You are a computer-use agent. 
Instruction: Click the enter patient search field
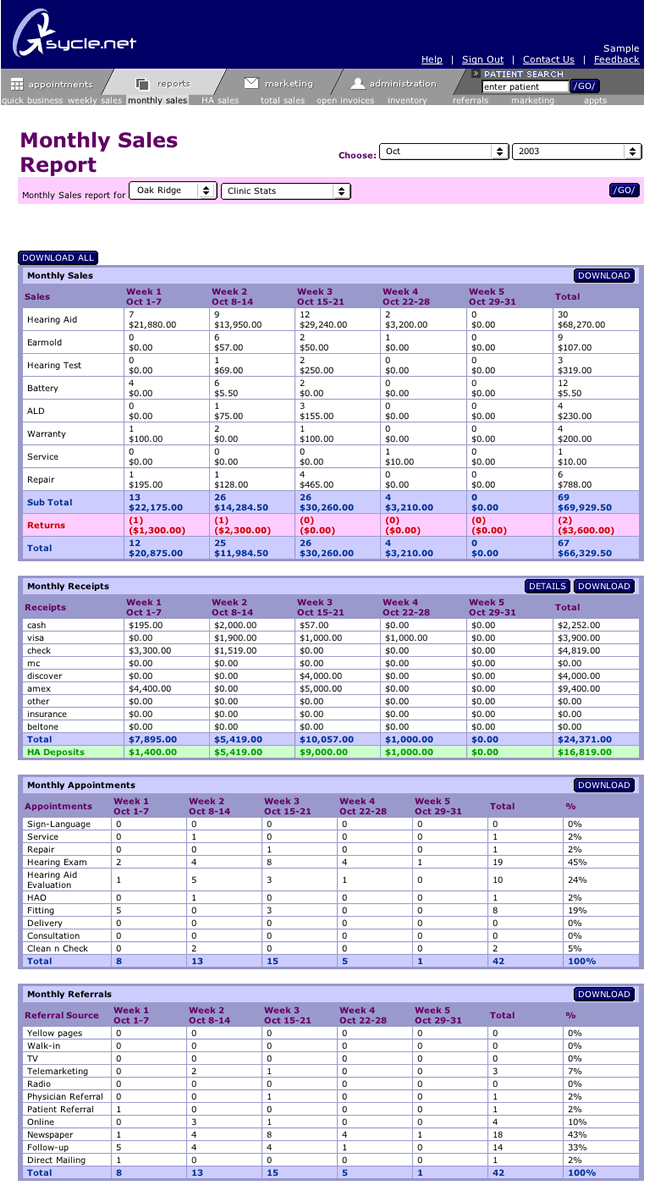524,87
